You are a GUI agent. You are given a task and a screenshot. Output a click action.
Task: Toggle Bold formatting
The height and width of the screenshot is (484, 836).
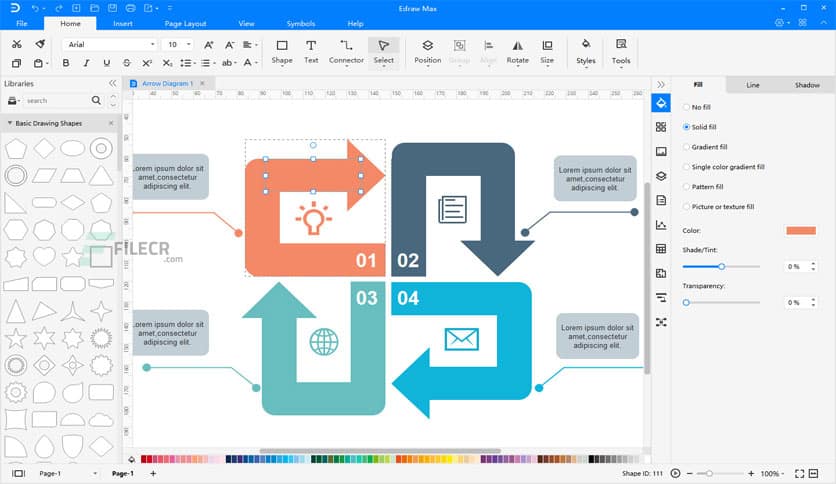tap(66, 63)
